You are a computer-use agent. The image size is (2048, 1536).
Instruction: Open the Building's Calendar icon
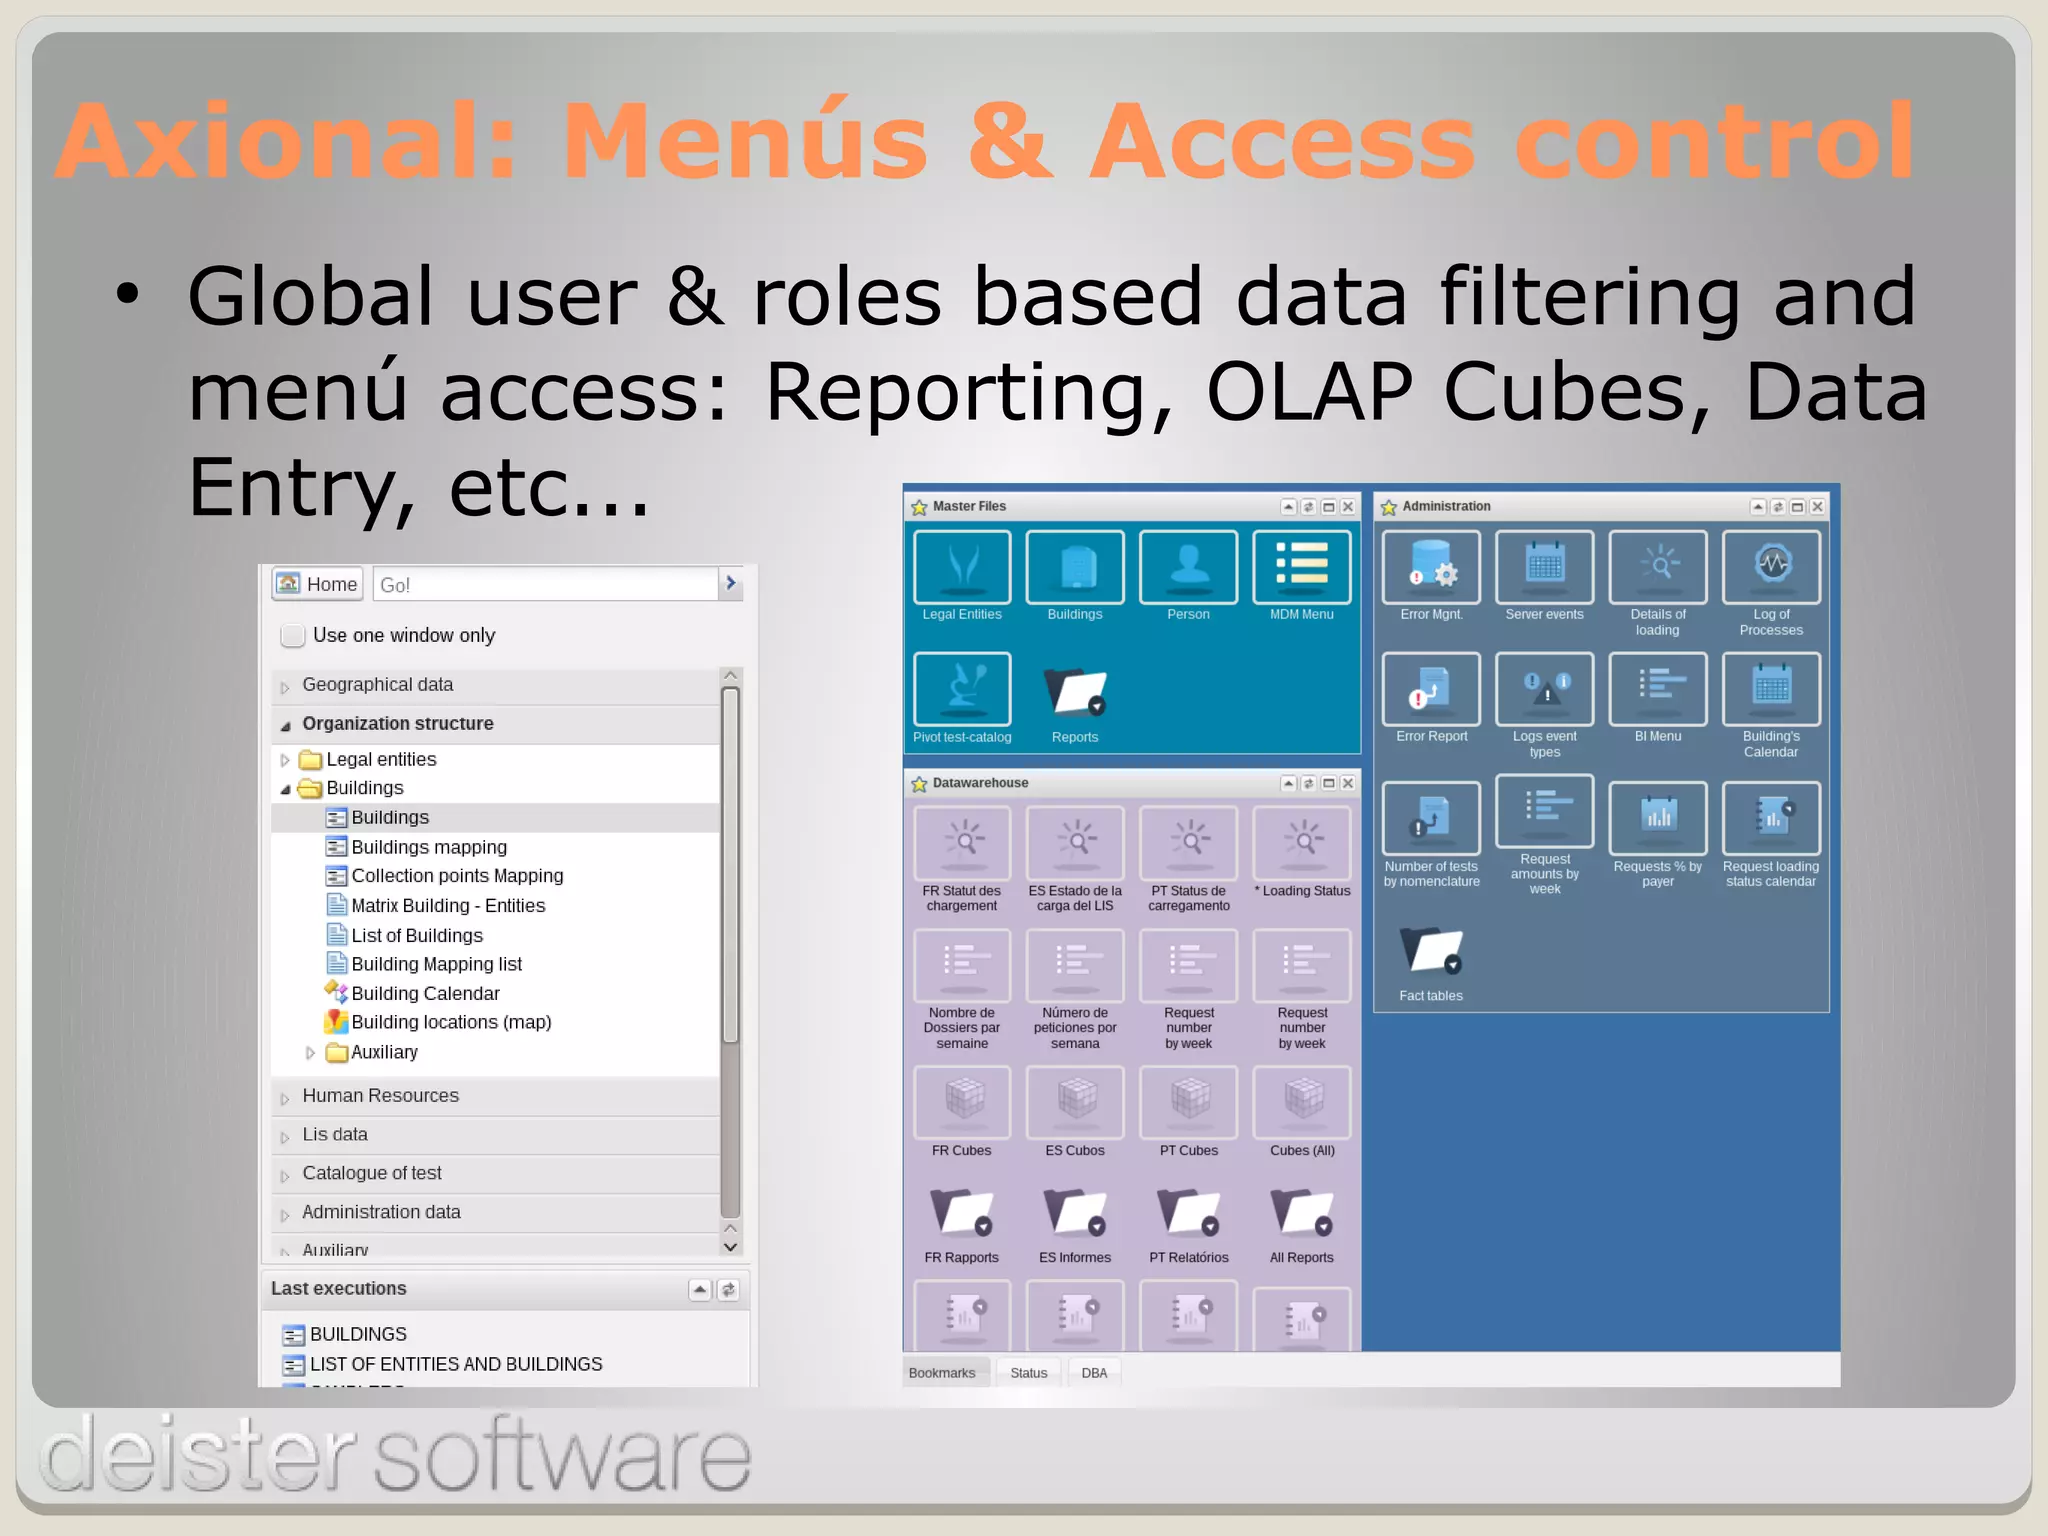click(x=1771, y=689)
